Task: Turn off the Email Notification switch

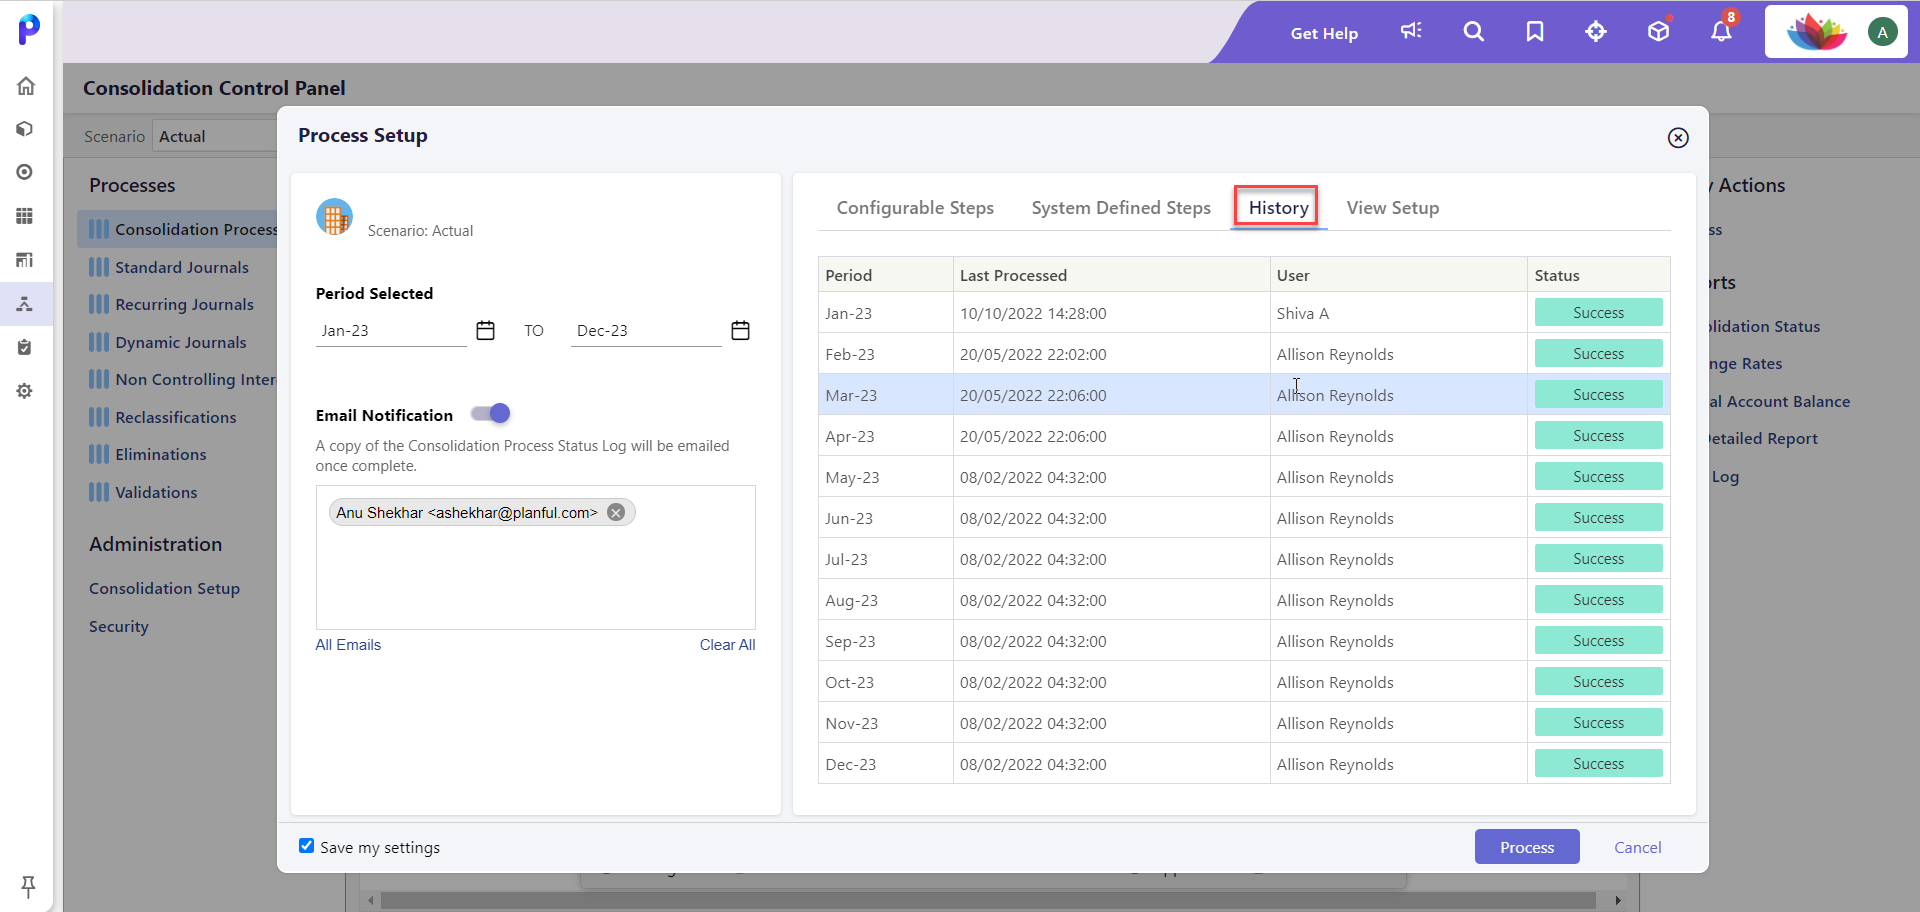Action: coord(491,413)
